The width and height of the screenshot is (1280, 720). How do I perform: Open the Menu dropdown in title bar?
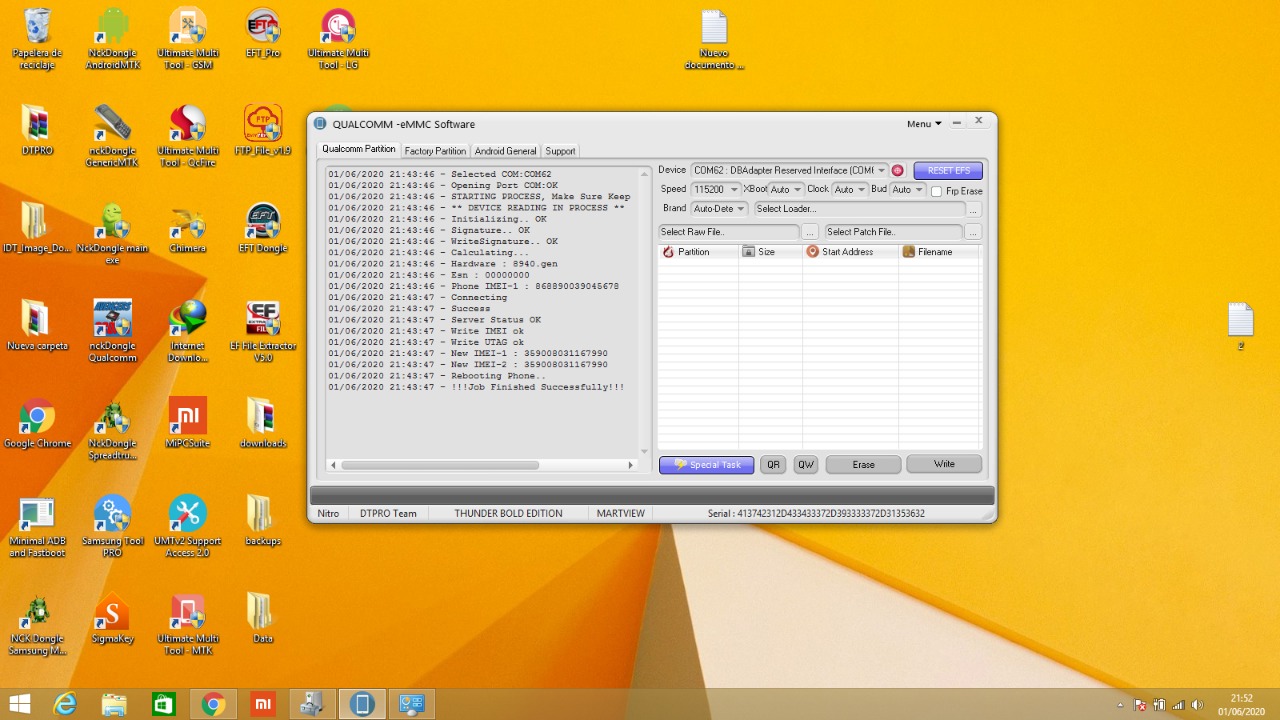coord(924,124)
